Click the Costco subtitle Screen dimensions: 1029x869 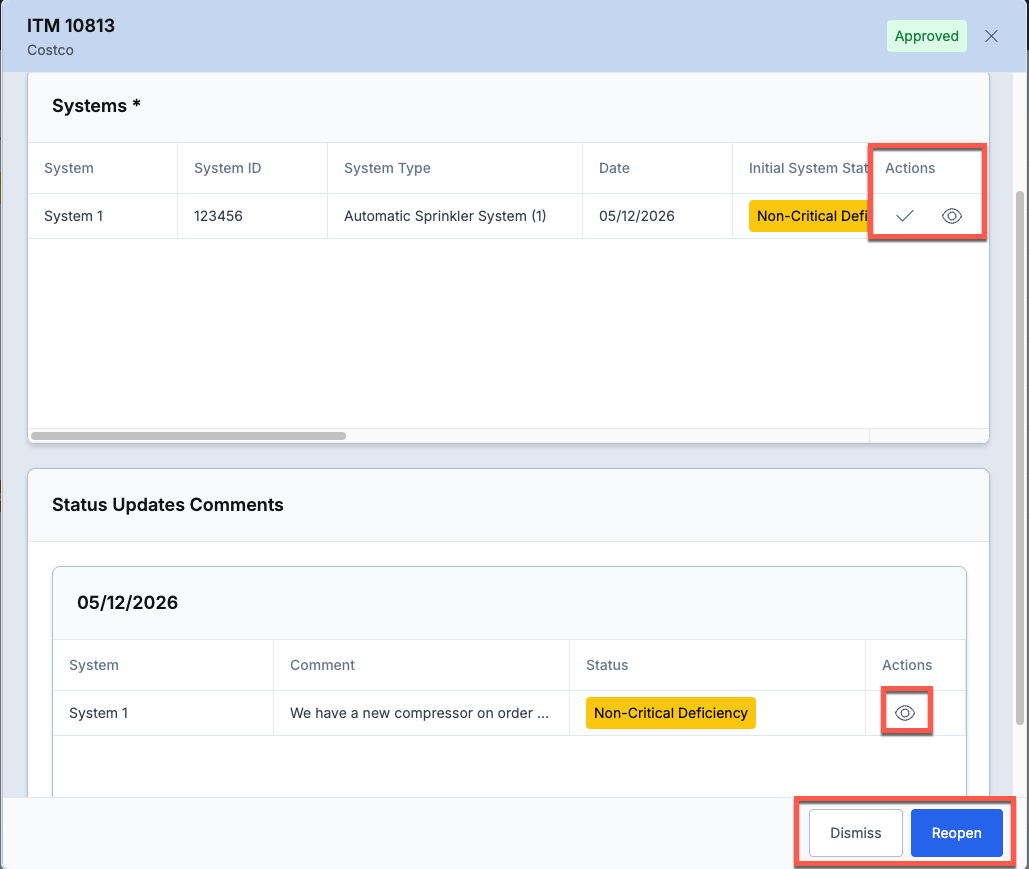point(51,50)
